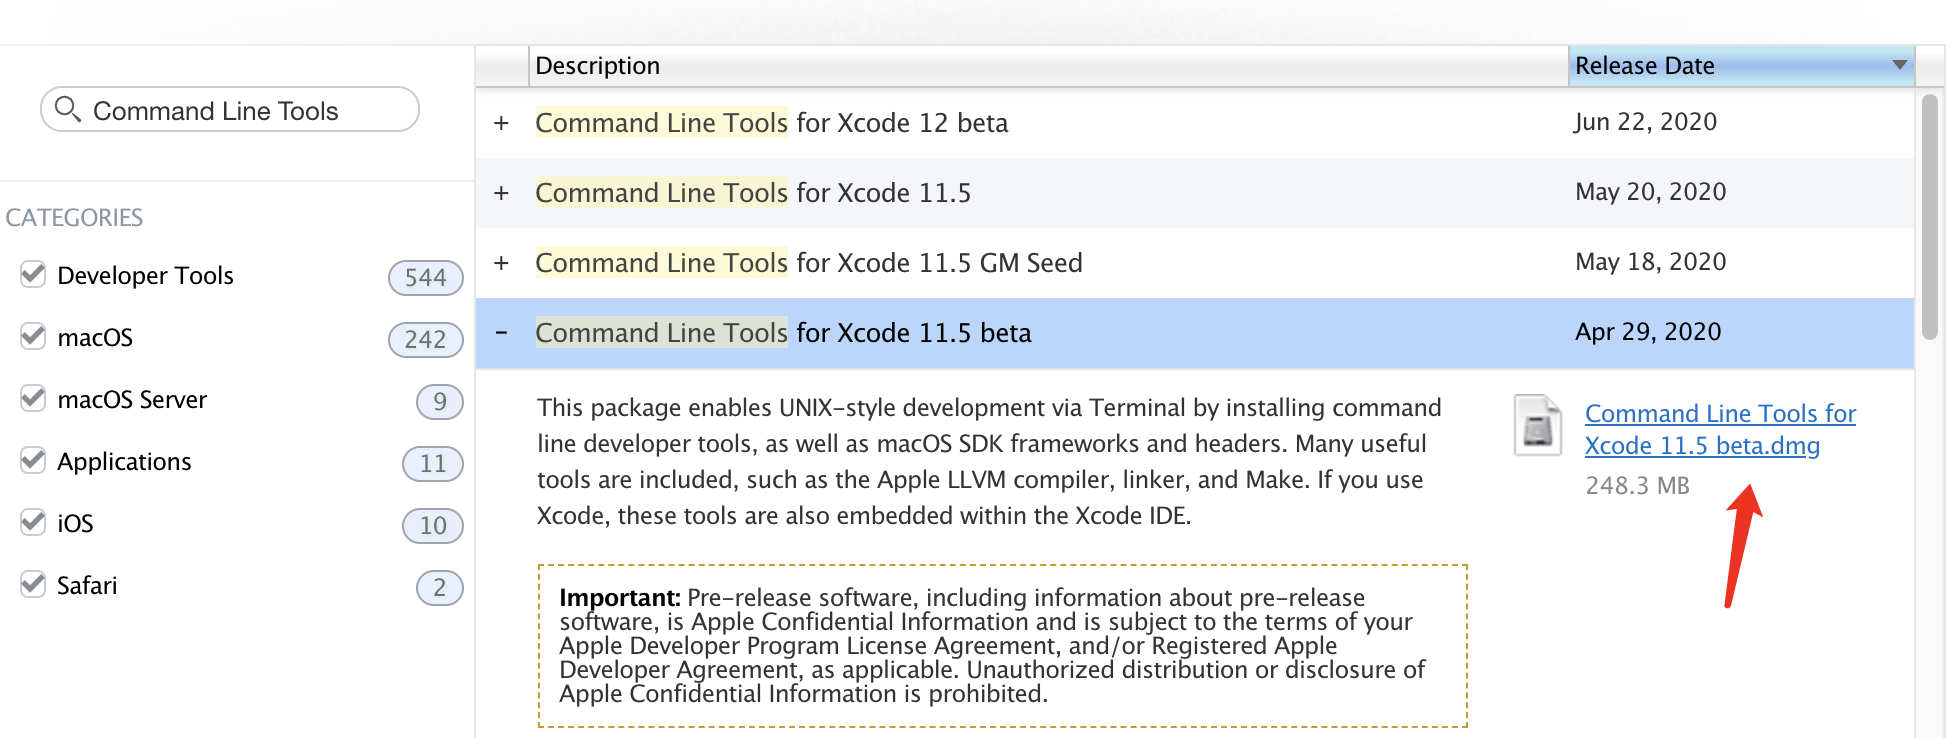The height and width of the screenshot is (738, 1960).
Task: Expand the Xcode 11.5 GM Seed row
Action: pos(502,263)
